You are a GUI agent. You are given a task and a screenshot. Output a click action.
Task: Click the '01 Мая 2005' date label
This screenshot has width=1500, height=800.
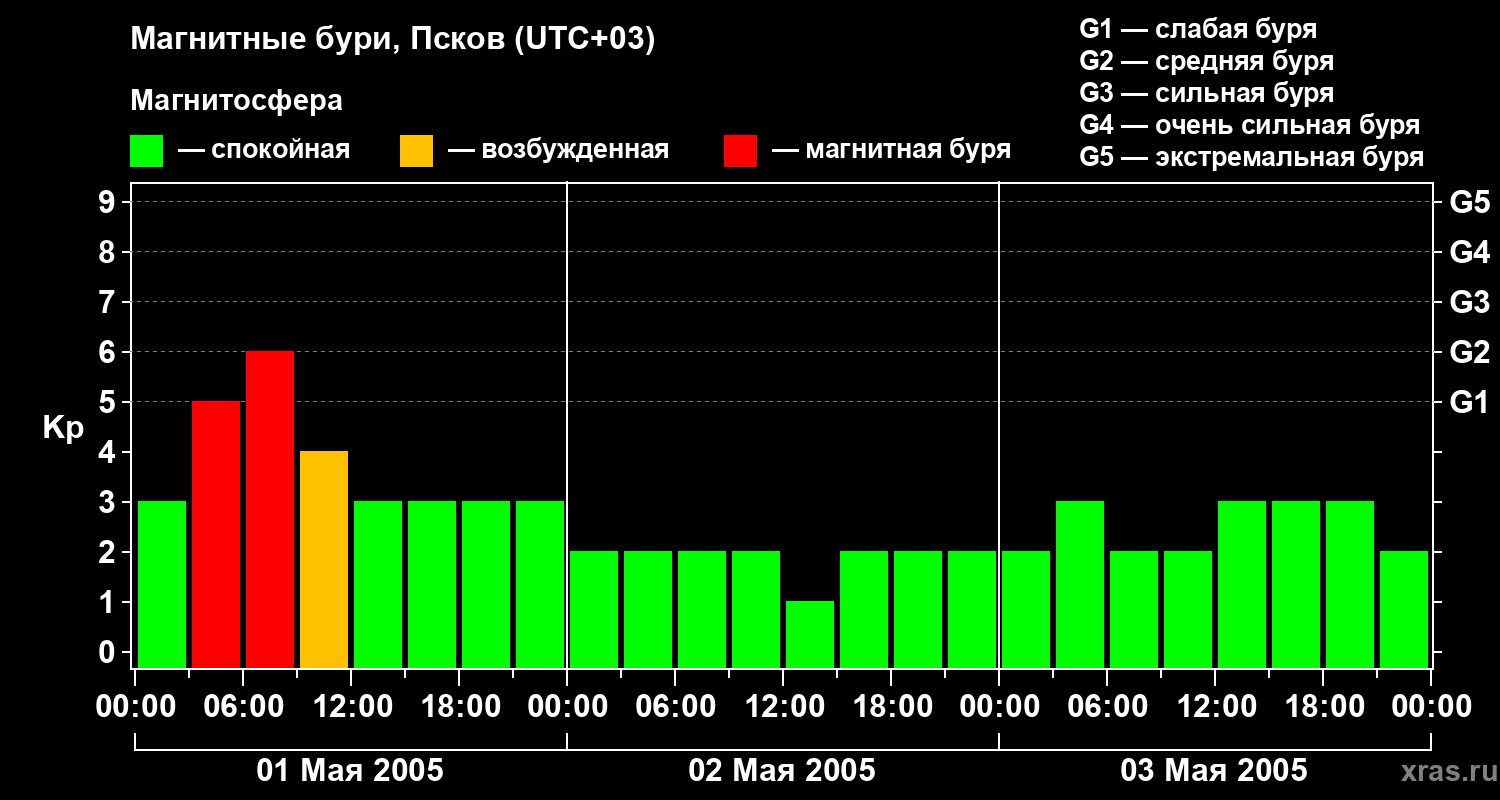(350, 770)
